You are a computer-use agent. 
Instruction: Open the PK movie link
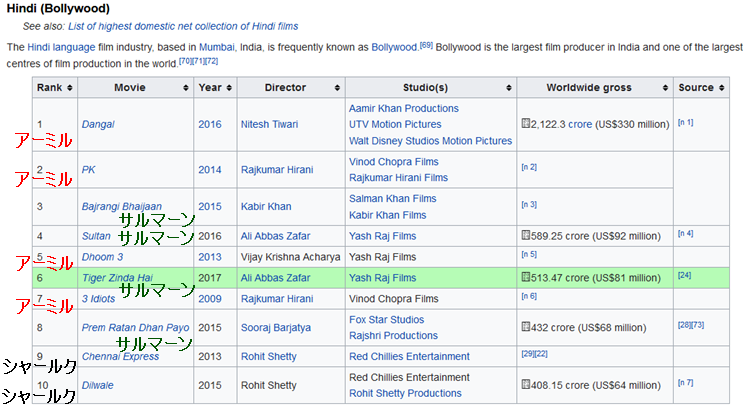(x=88, y=170)
